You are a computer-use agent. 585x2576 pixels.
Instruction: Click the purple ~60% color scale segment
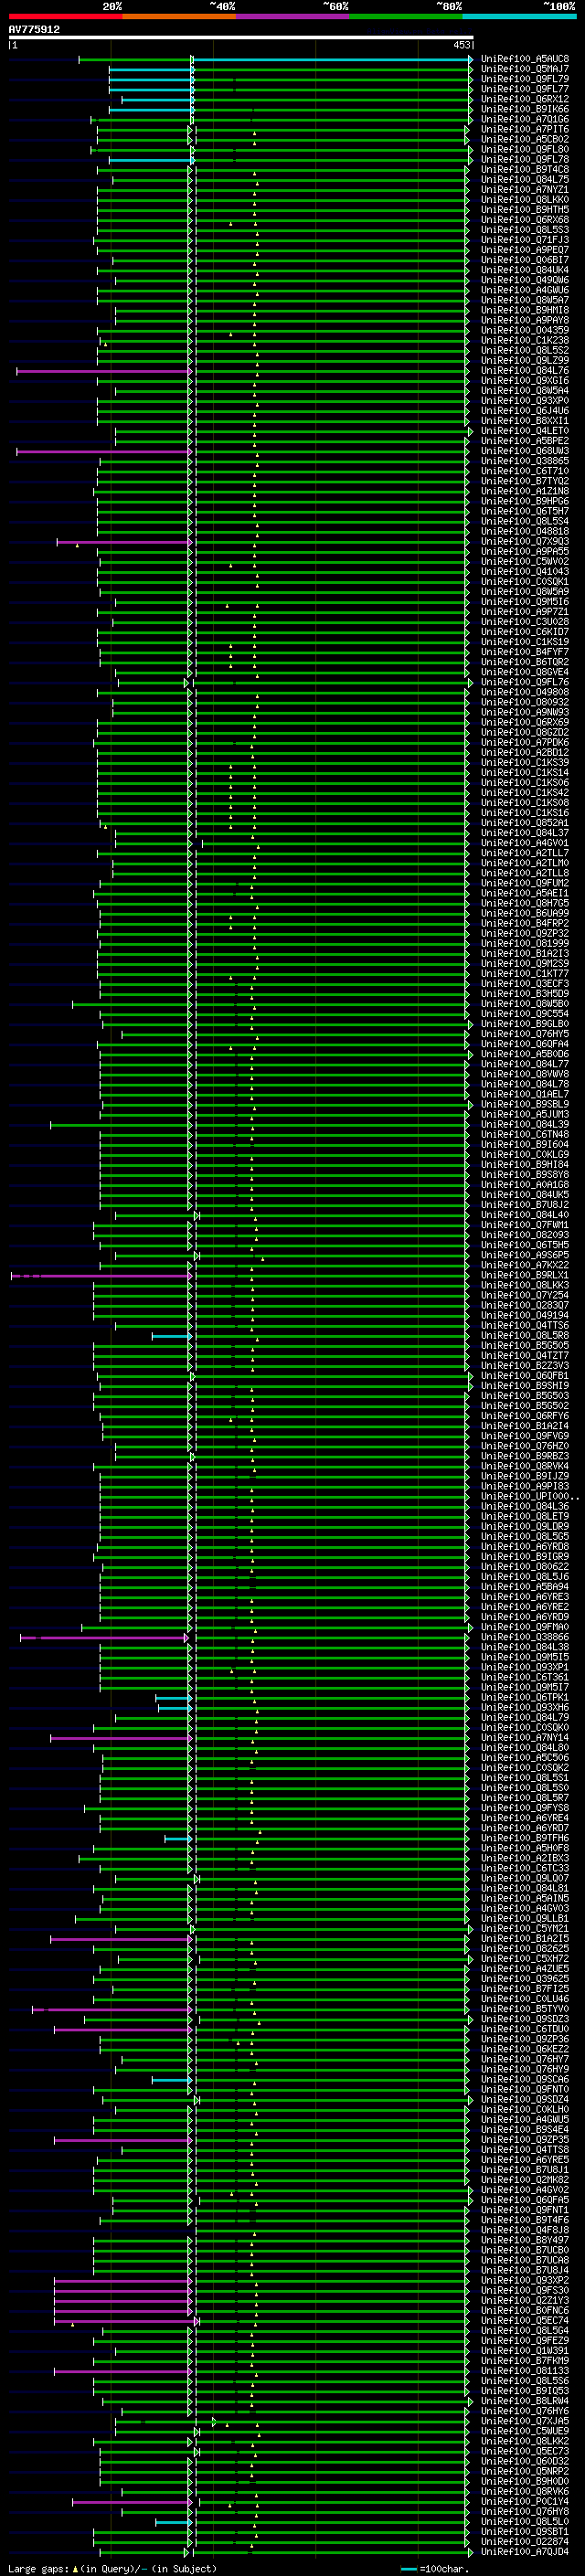click(x=292, y=17)
